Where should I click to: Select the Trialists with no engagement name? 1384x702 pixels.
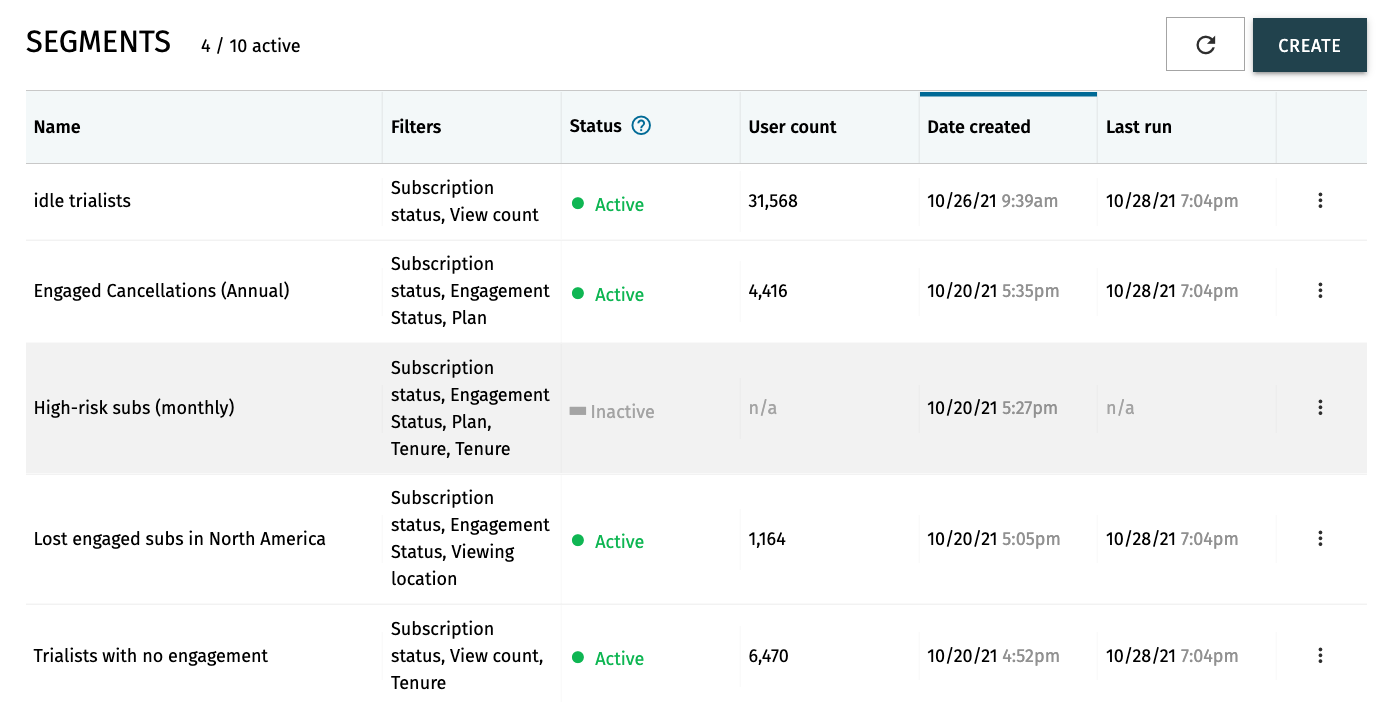pos(151,656)
